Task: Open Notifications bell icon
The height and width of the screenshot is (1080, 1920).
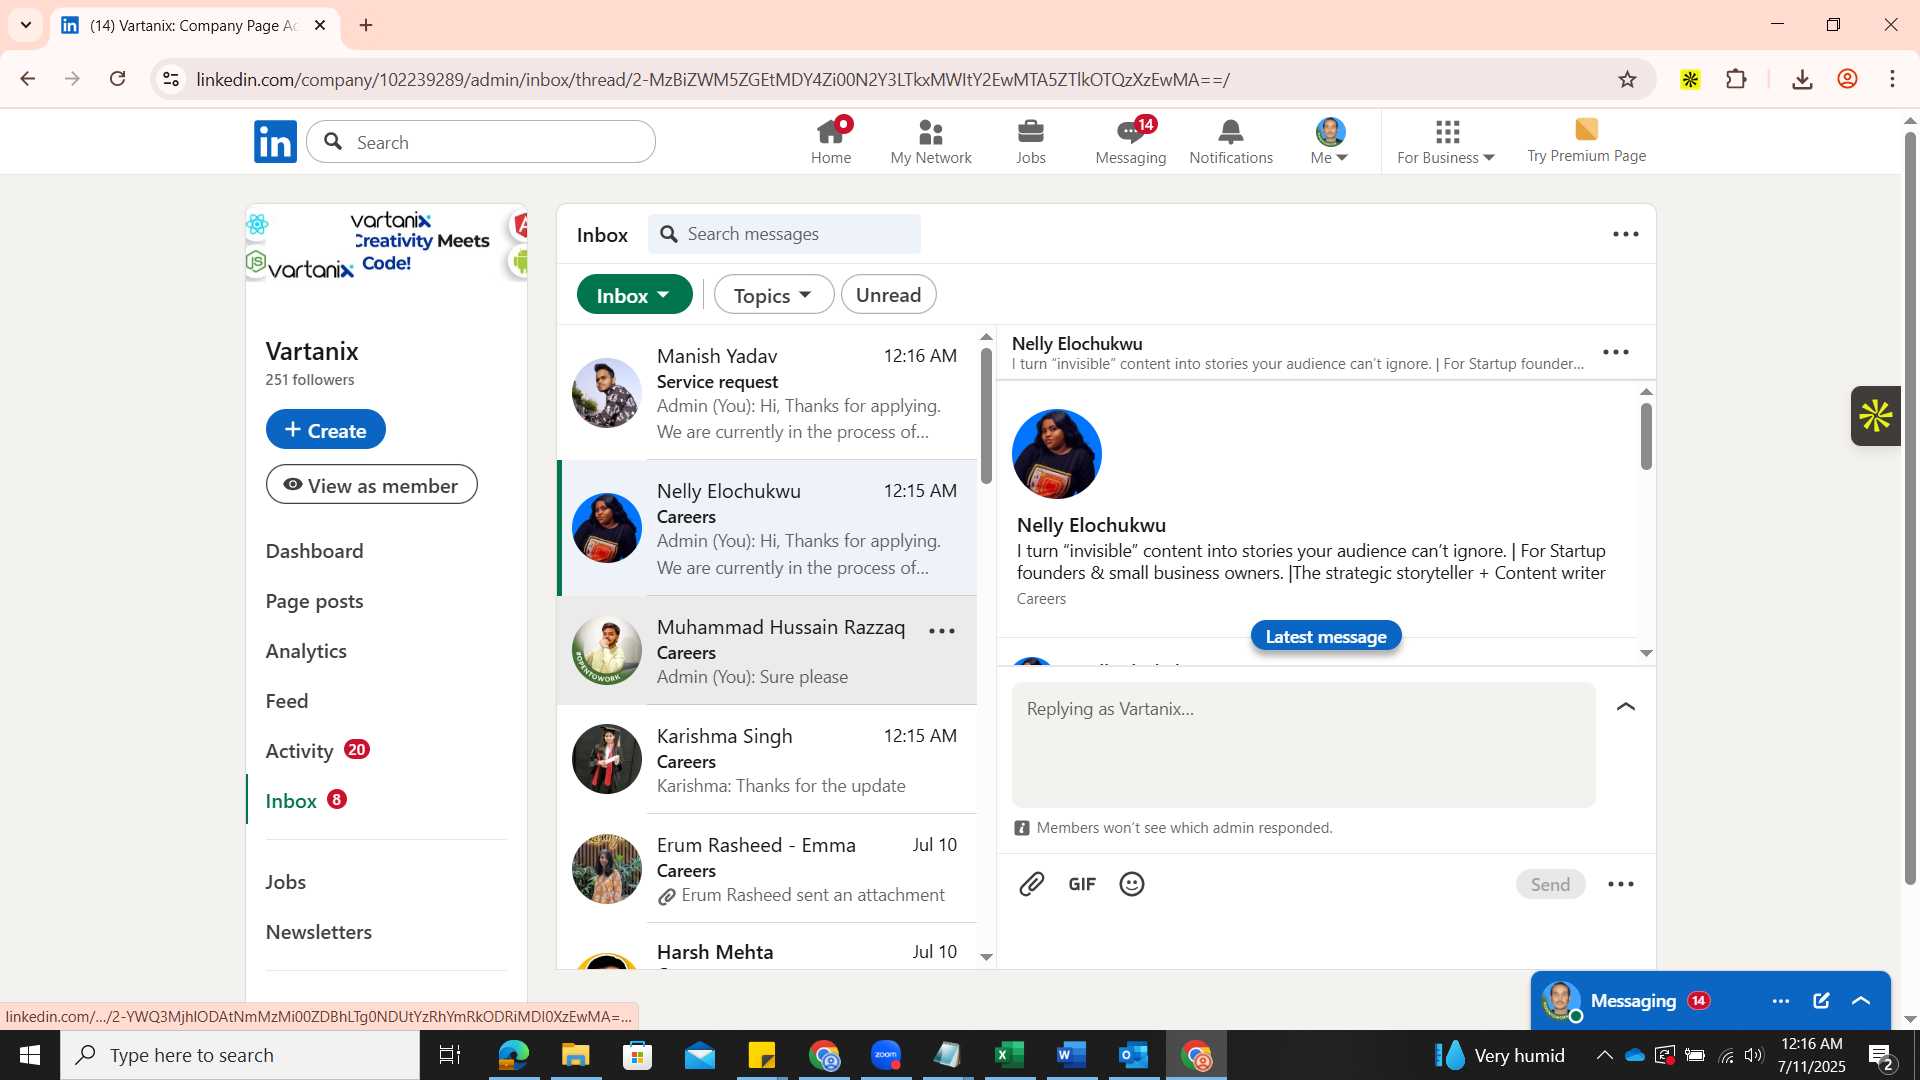Action: pyautogui.click(x=1231, y=141)
